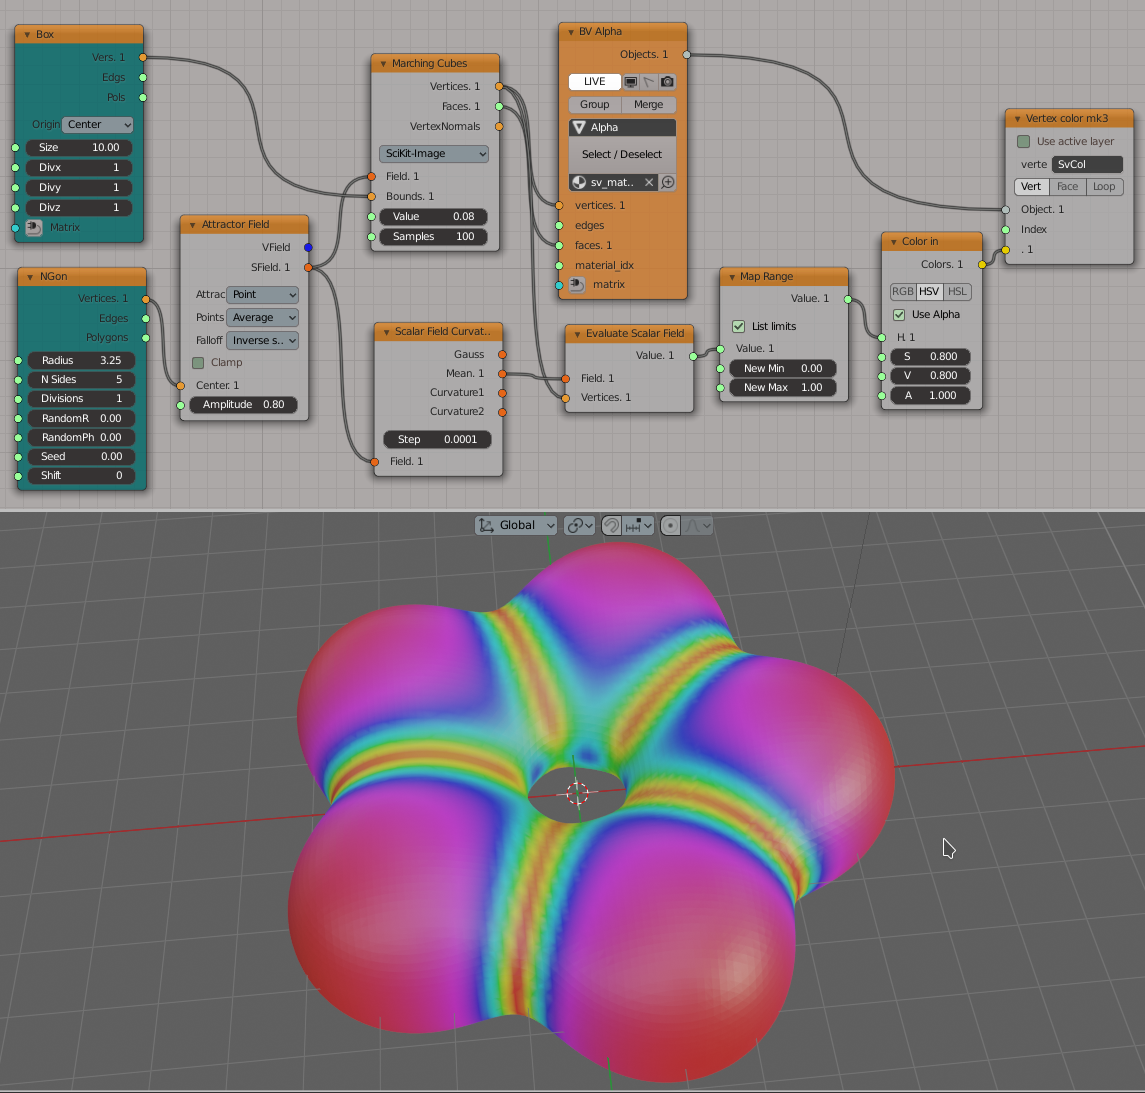The width and height of the screenshot is (1145, 1093).
Task: Click the add material magnifier-plus icon
Action: tap(667, 183)
